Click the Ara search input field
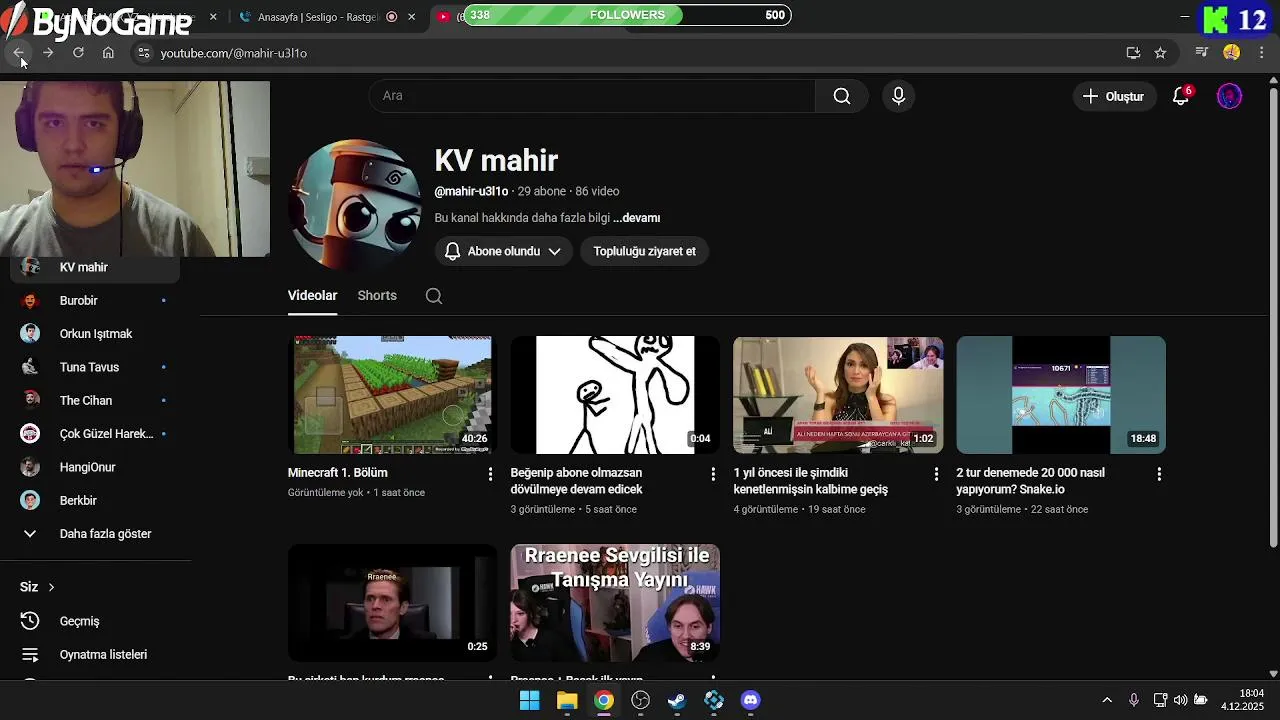This screenshot has height=720, width=1280. pyautogui.click(x=592, y=96)
